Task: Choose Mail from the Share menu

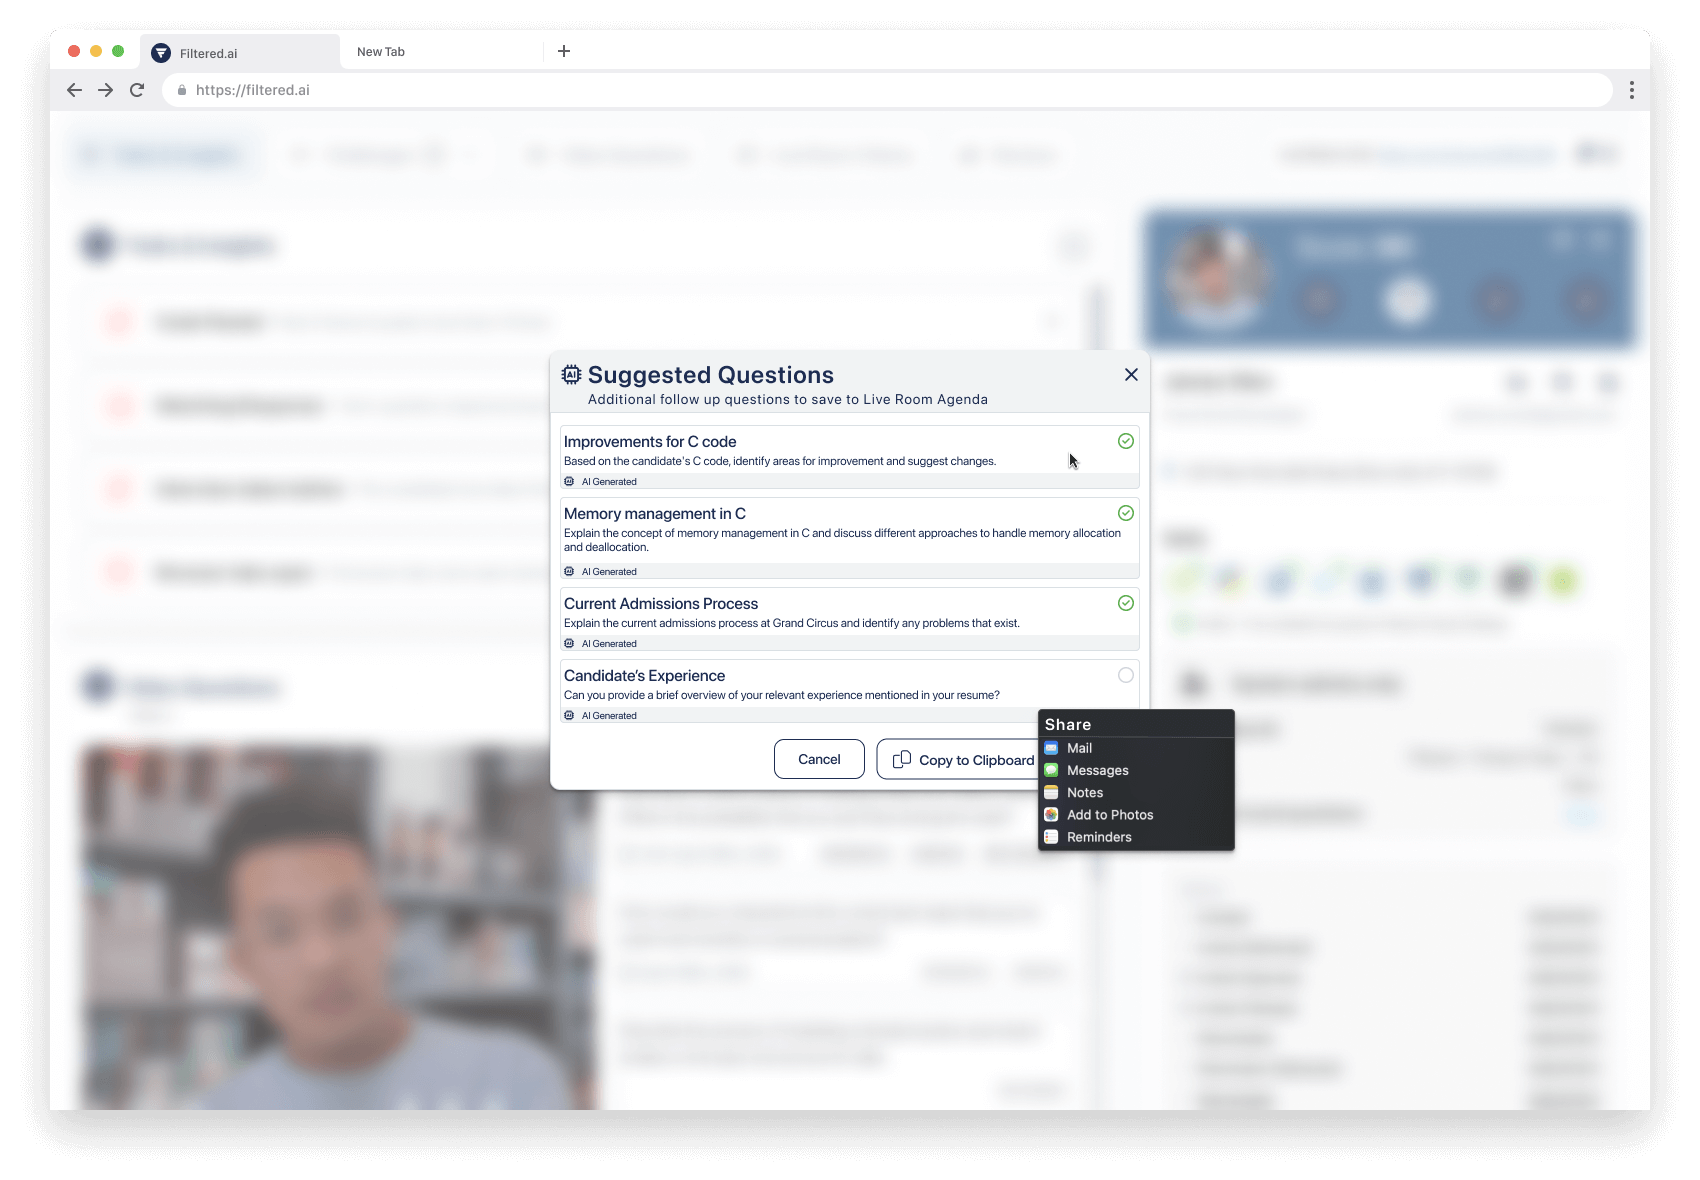Action: (1079, 748)
